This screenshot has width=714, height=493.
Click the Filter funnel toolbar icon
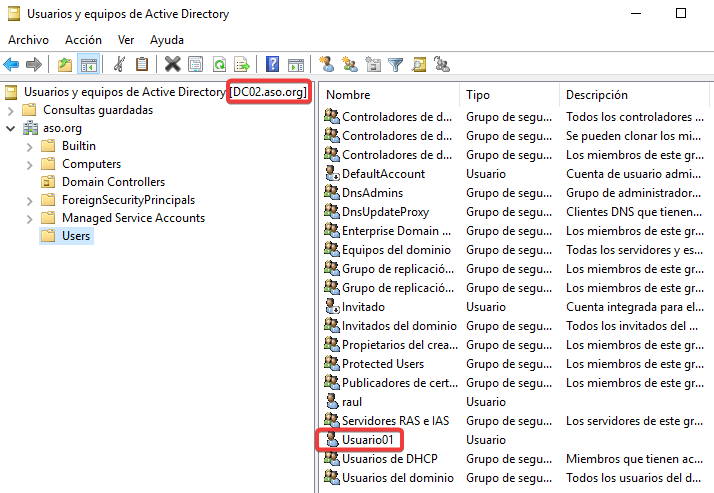click(x=396, y=65)
